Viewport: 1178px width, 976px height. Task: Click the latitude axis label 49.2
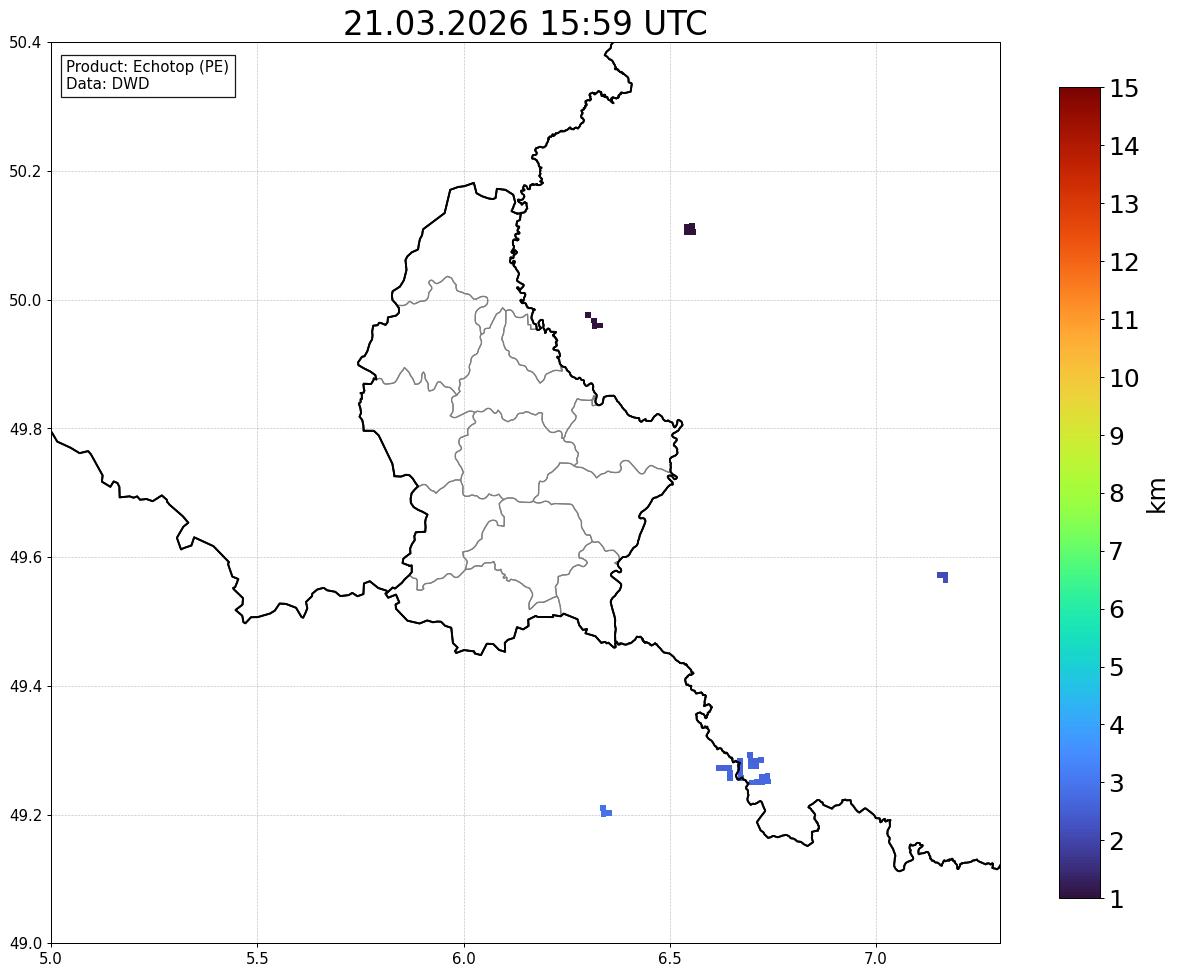pos(25,815)
